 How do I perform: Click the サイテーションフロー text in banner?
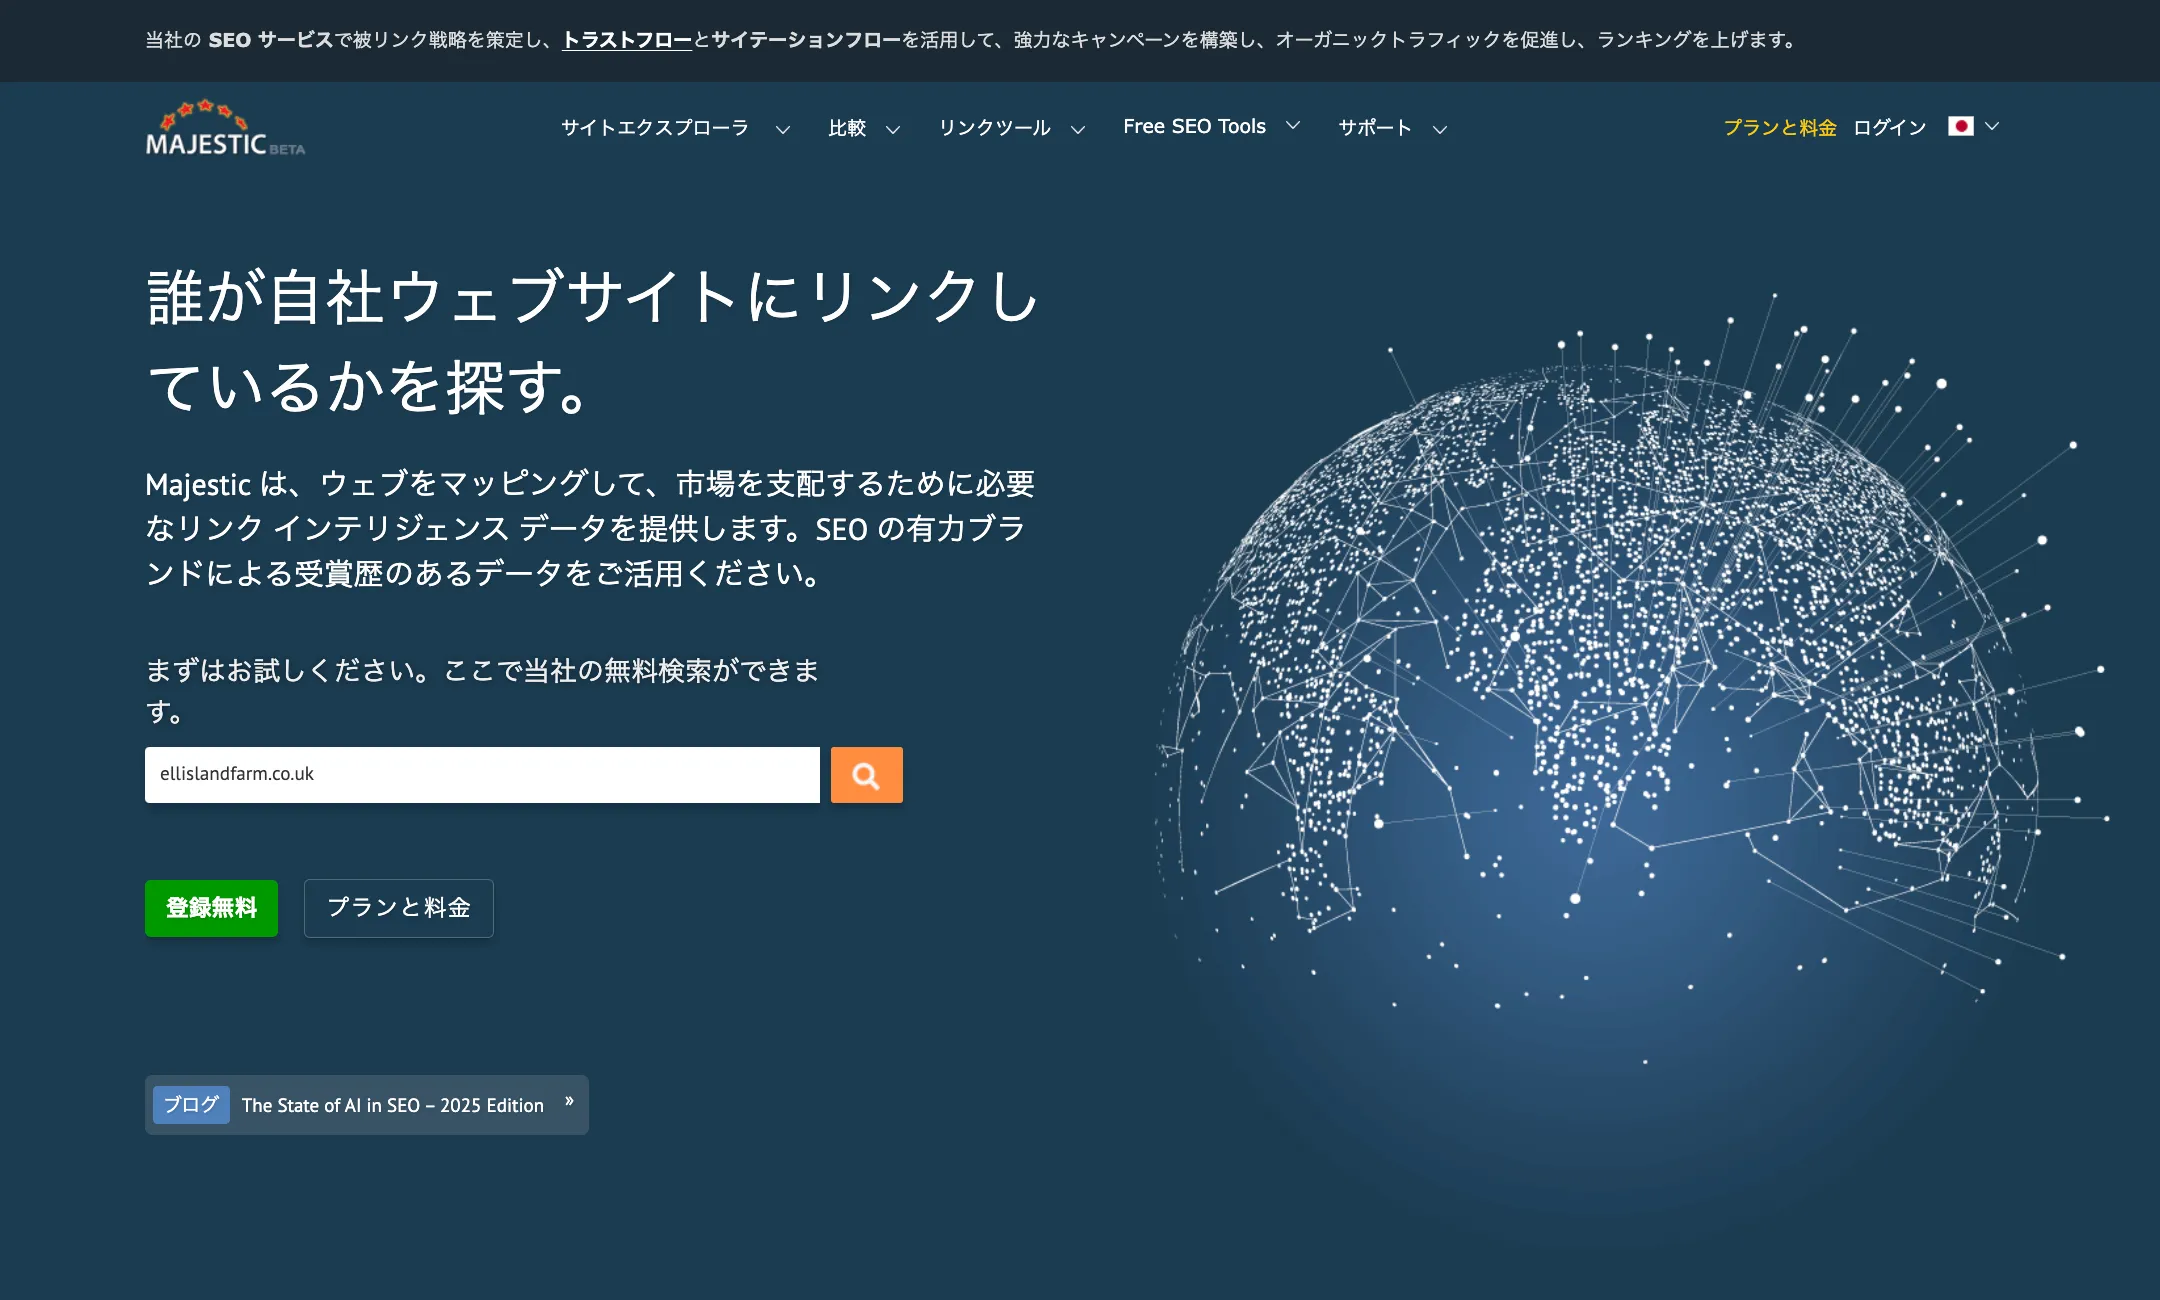coord(806,40)
